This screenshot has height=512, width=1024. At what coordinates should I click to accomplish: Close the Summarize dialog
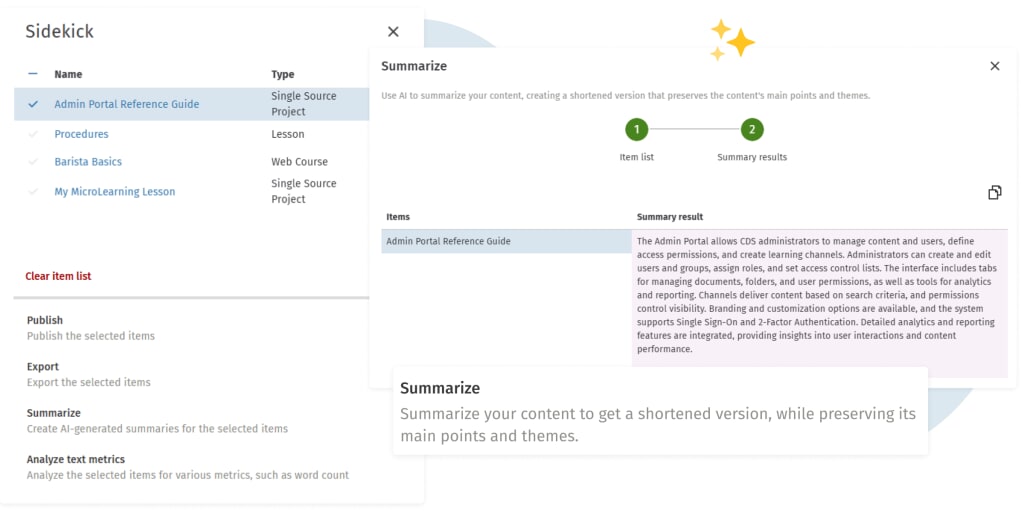(994, 66)
